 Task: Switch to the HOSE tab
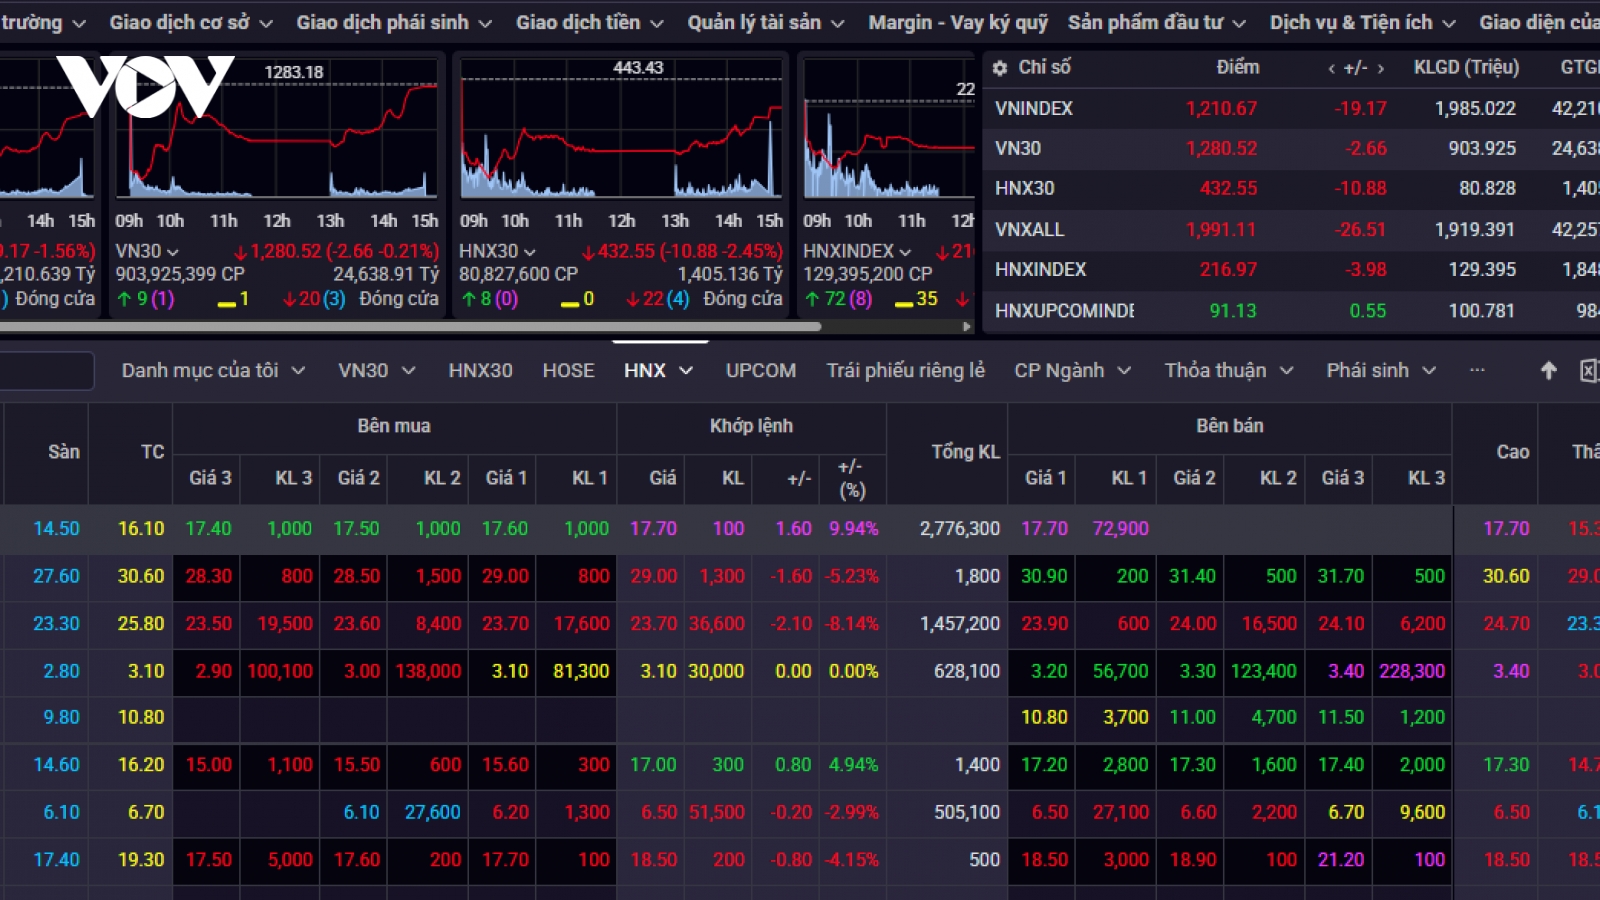(568, 370)
